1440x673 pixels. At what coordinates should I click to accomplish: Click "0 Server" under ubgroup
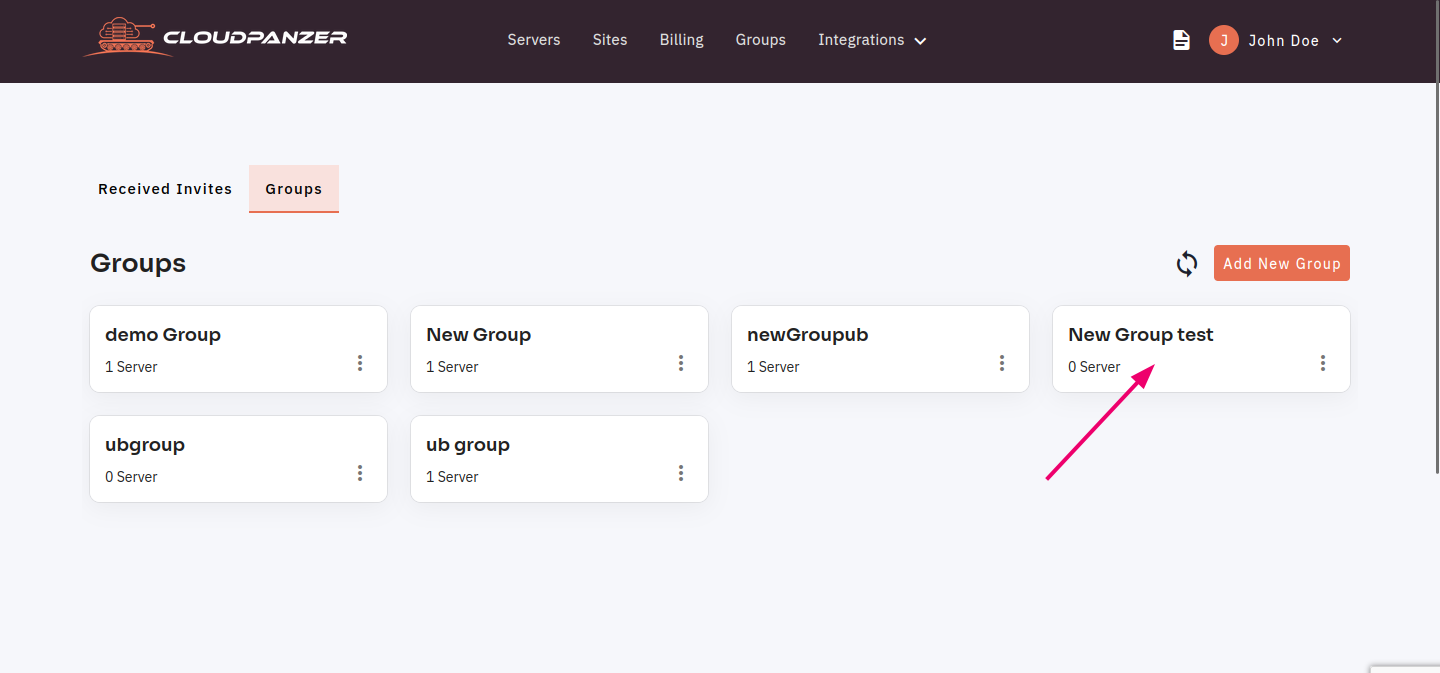131,477
